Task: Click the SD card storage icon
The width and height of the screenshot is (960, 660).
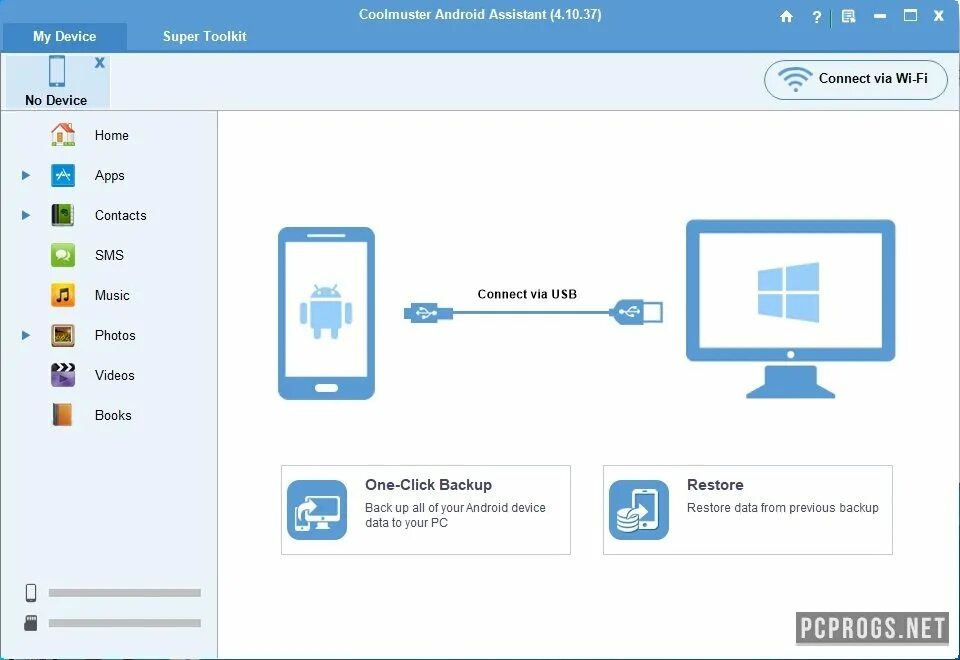Action: click(x=31, y=623)
